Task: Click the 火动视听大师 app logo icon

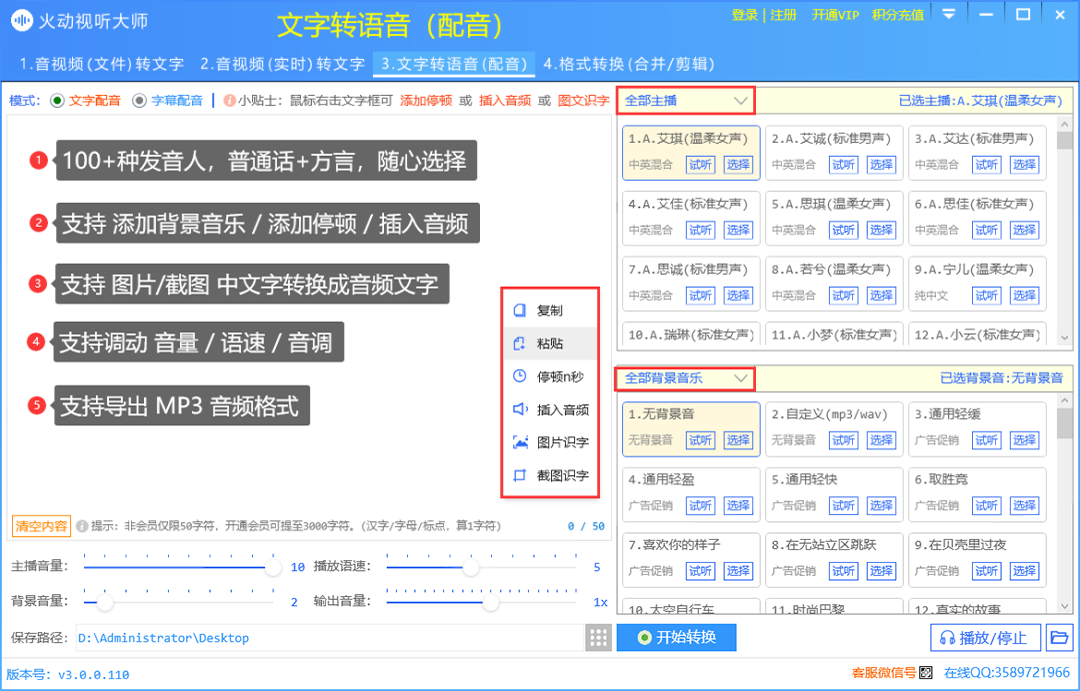Action: [22, 21]
